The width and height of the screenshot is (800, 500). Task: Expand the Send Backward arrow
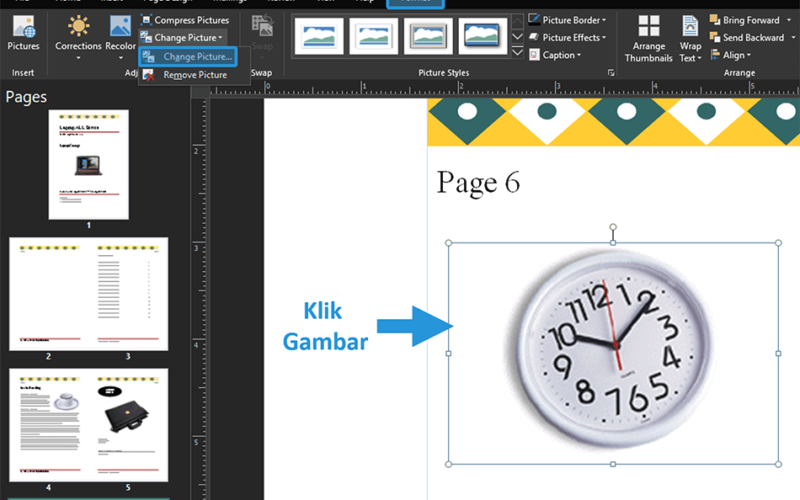click(793, 38)
